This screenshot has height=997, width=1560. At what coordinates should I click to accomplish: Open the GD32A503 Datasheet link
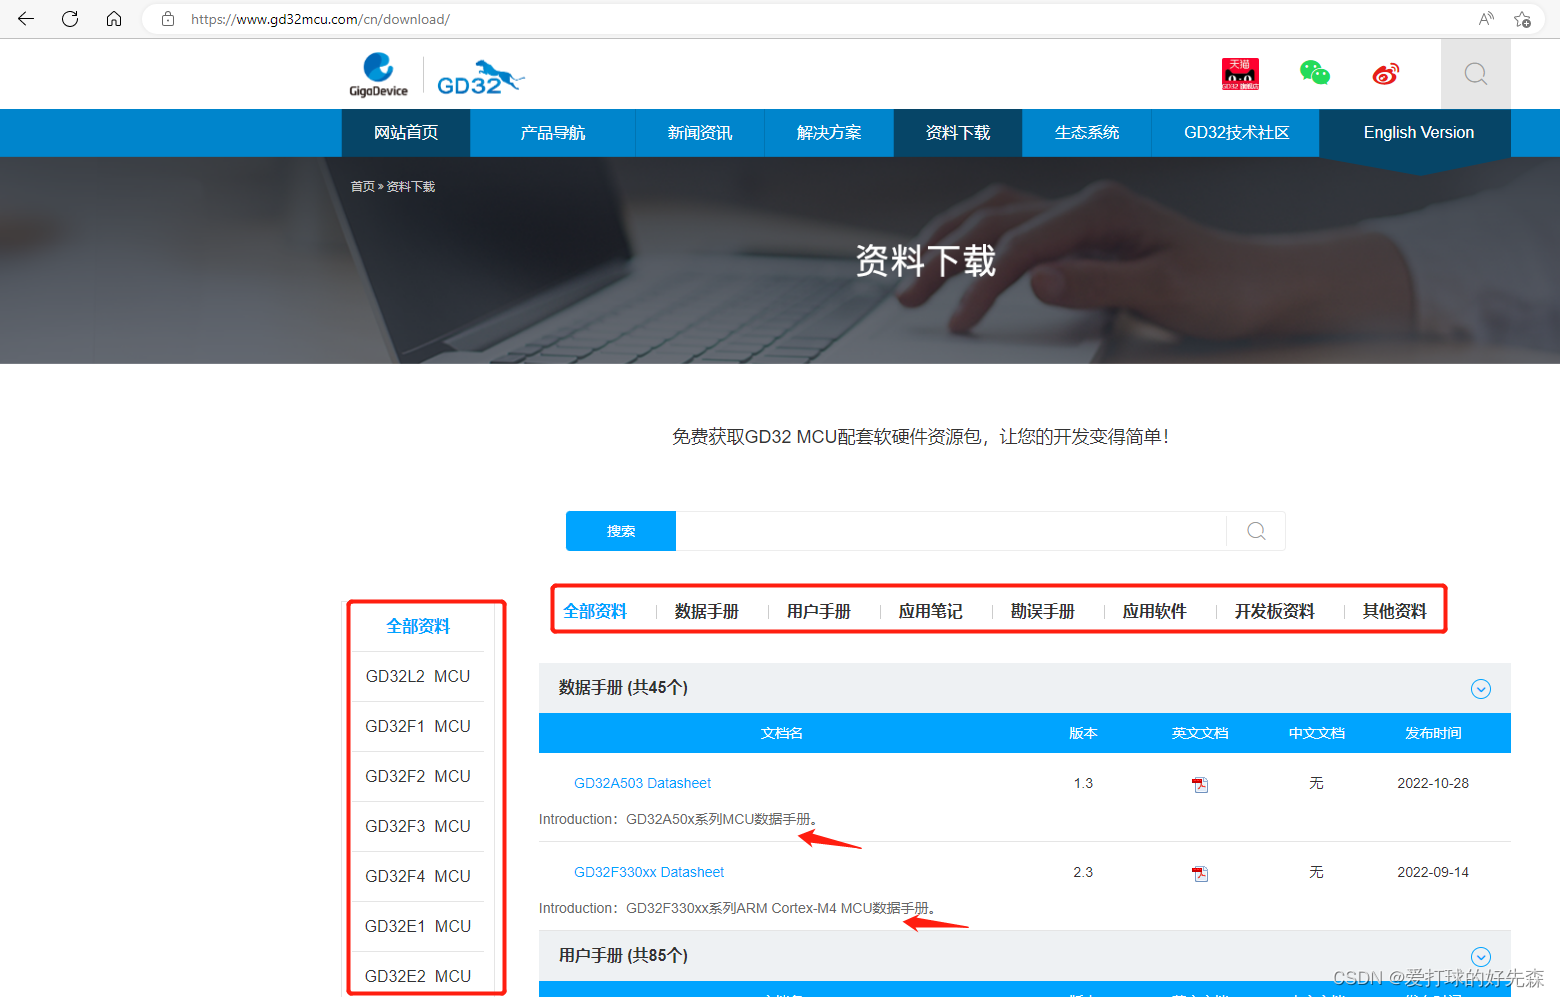click(642, 783)
